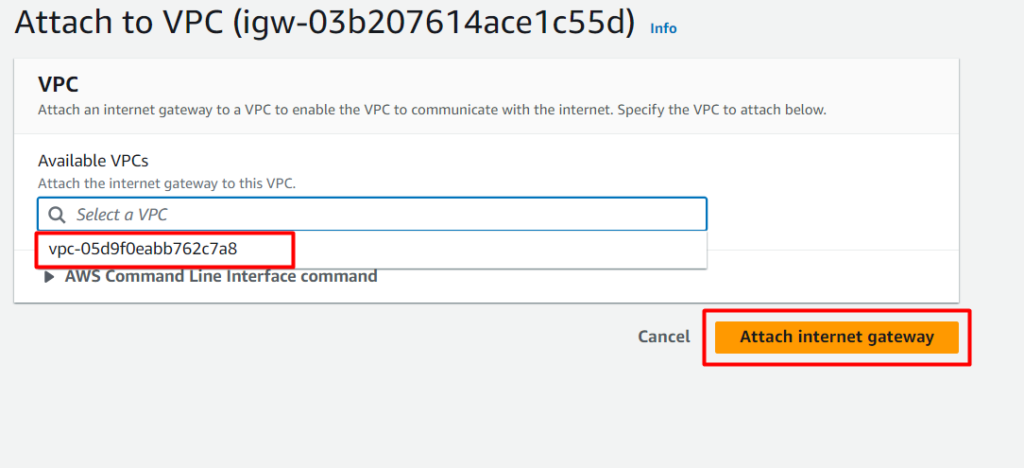
Task: Click the bold 'VPC' section heading
Action: point(58,85)
